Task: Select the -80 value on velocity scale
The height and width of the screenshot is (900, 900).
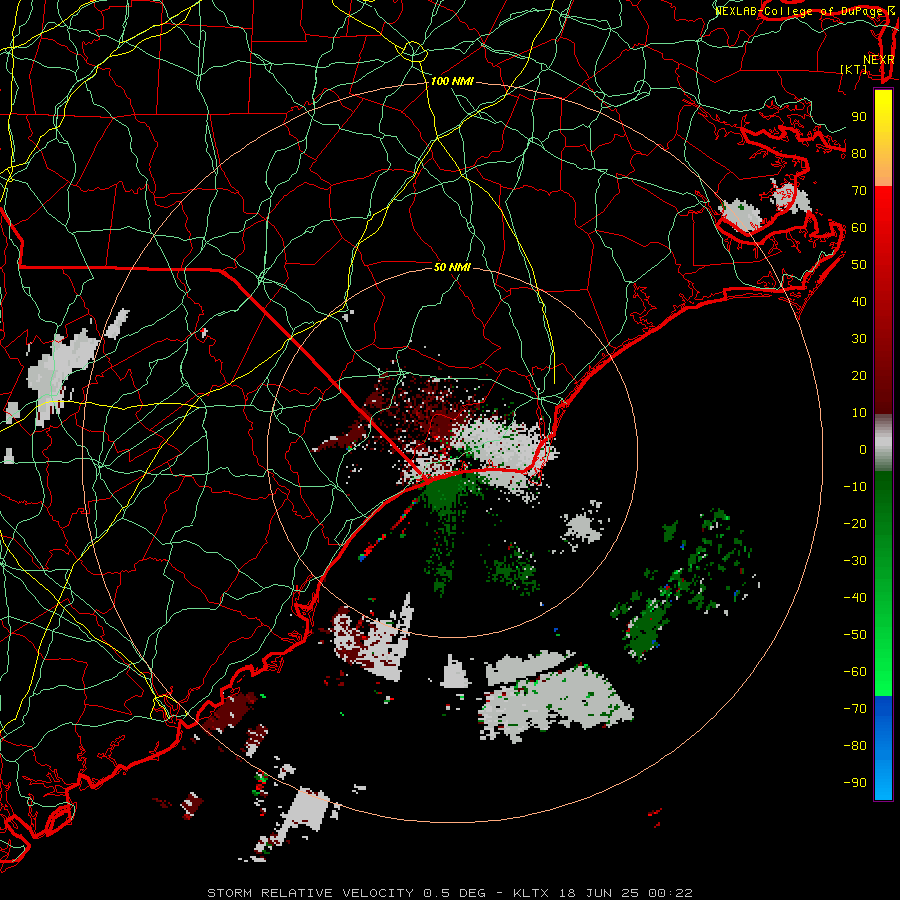Action: (x=855, y=746)
